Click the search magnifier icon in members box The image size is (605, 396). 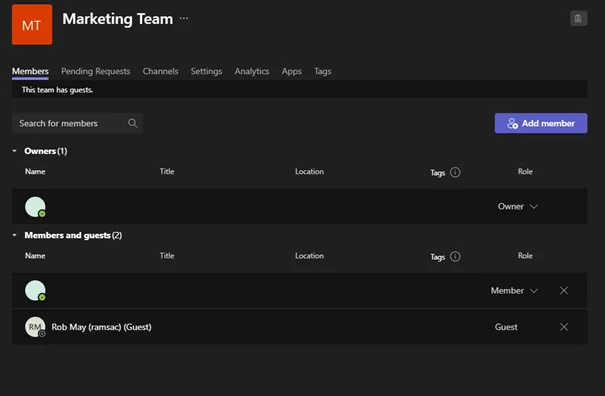coord(132,123)
